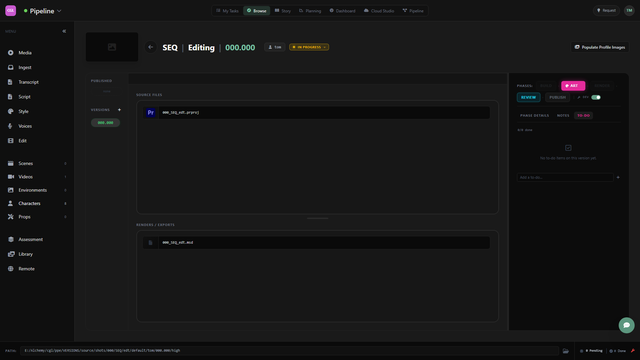Screen dimensions: 640x360
Task: Open the folder from the path bar
Action: pyautogui.click(x=566, y=351)
